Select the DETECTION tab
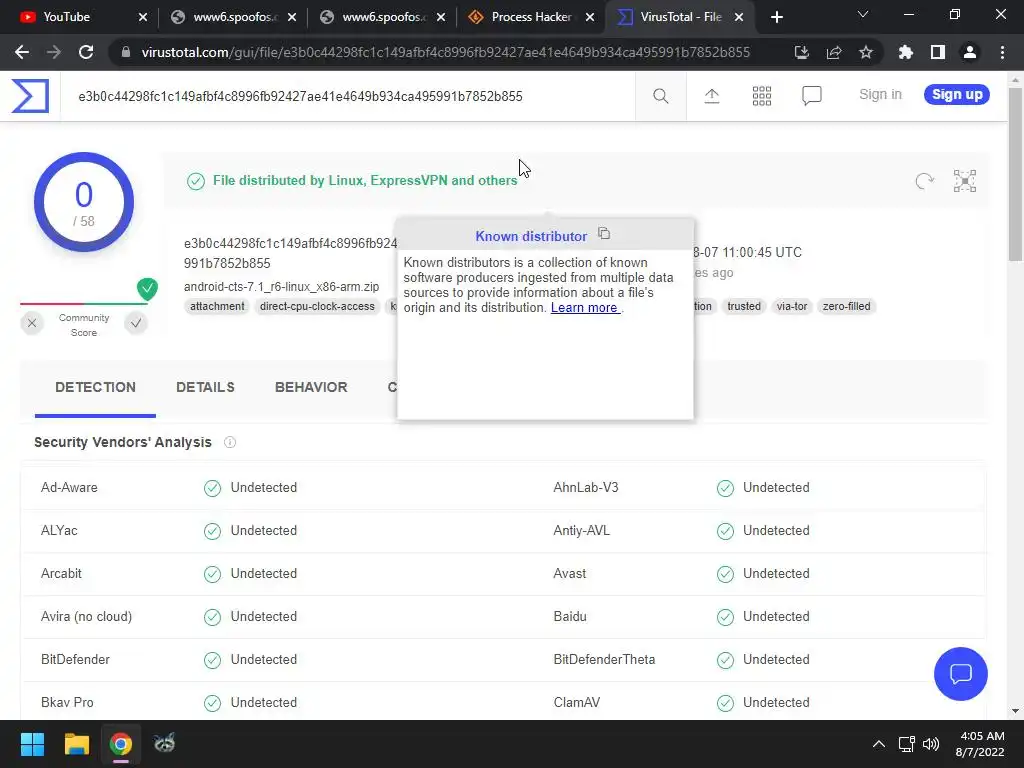Viewport: 1024px width, 768px height. point(95,387)
